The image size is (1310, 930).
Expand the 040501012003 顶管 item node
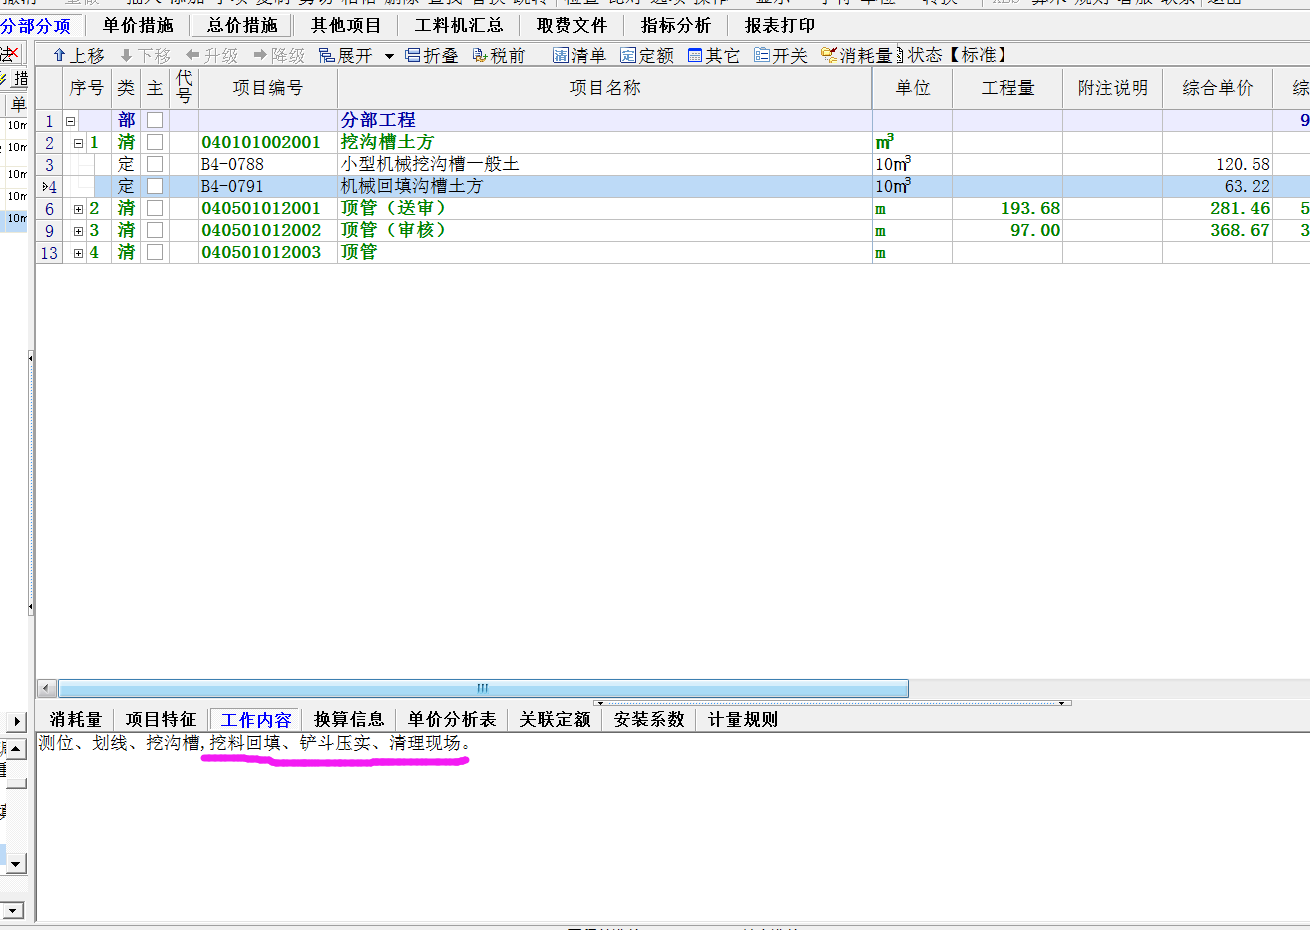click(x=79, y=253)
